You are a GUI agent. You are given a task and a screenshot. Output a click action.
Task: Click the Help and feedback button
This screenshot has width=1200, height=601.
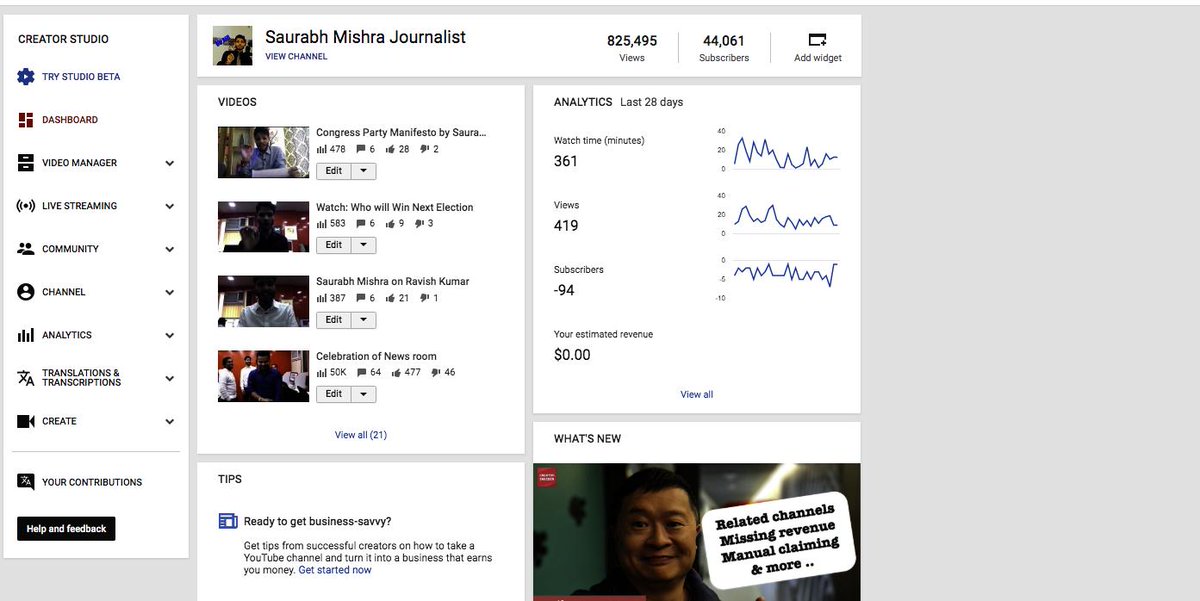click(x=66, y=529)
